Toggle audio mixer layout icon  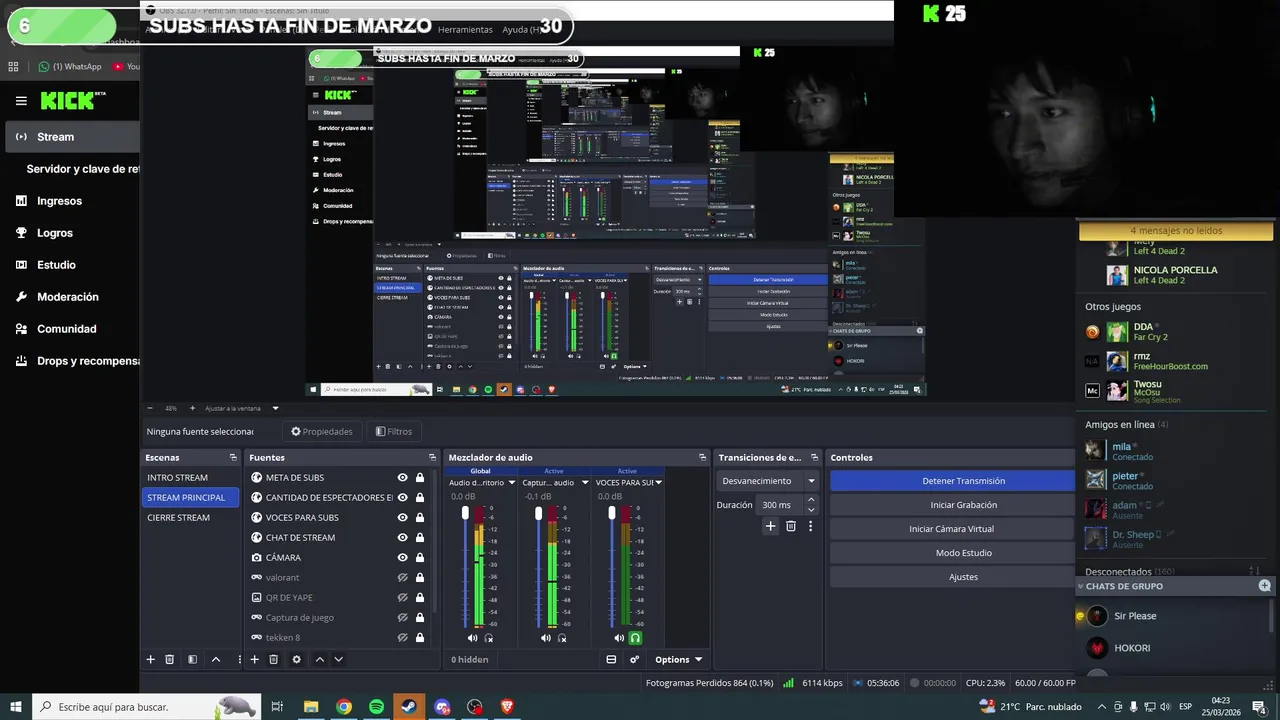coord(611,659)
